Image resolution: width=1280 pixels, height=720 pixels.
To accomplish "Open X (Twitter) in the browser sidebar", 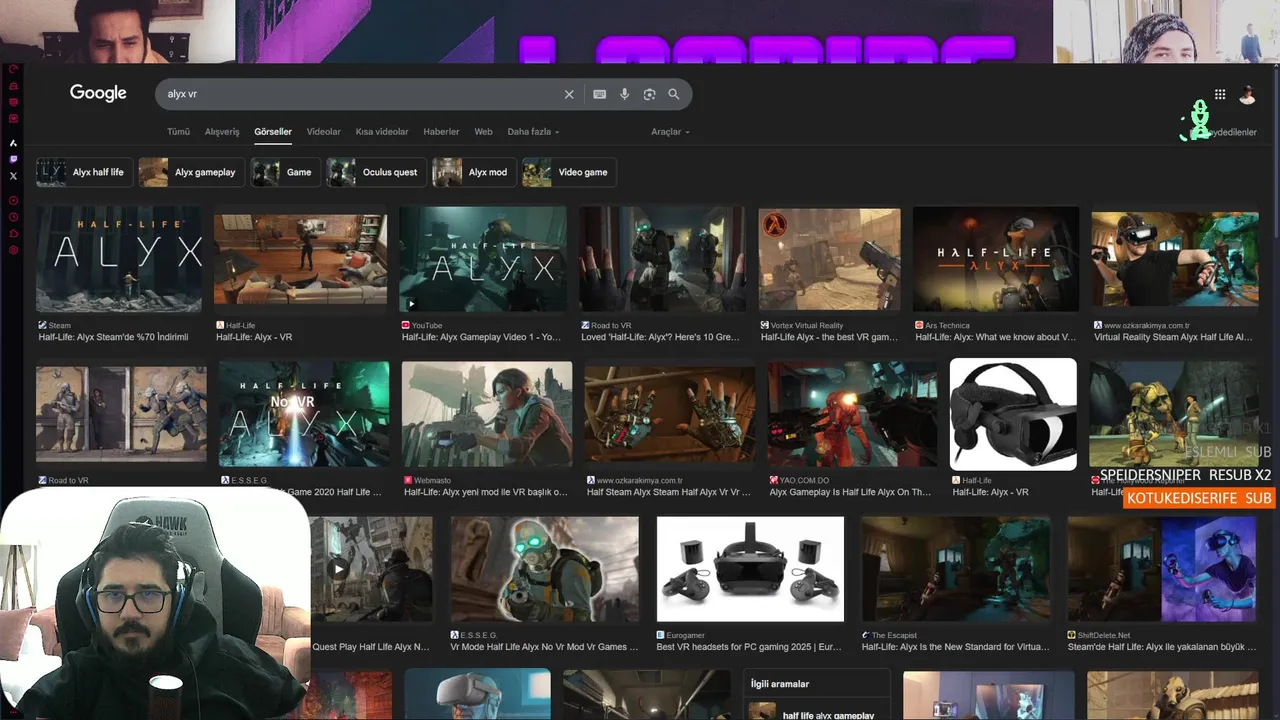I will tap(13, 176).
